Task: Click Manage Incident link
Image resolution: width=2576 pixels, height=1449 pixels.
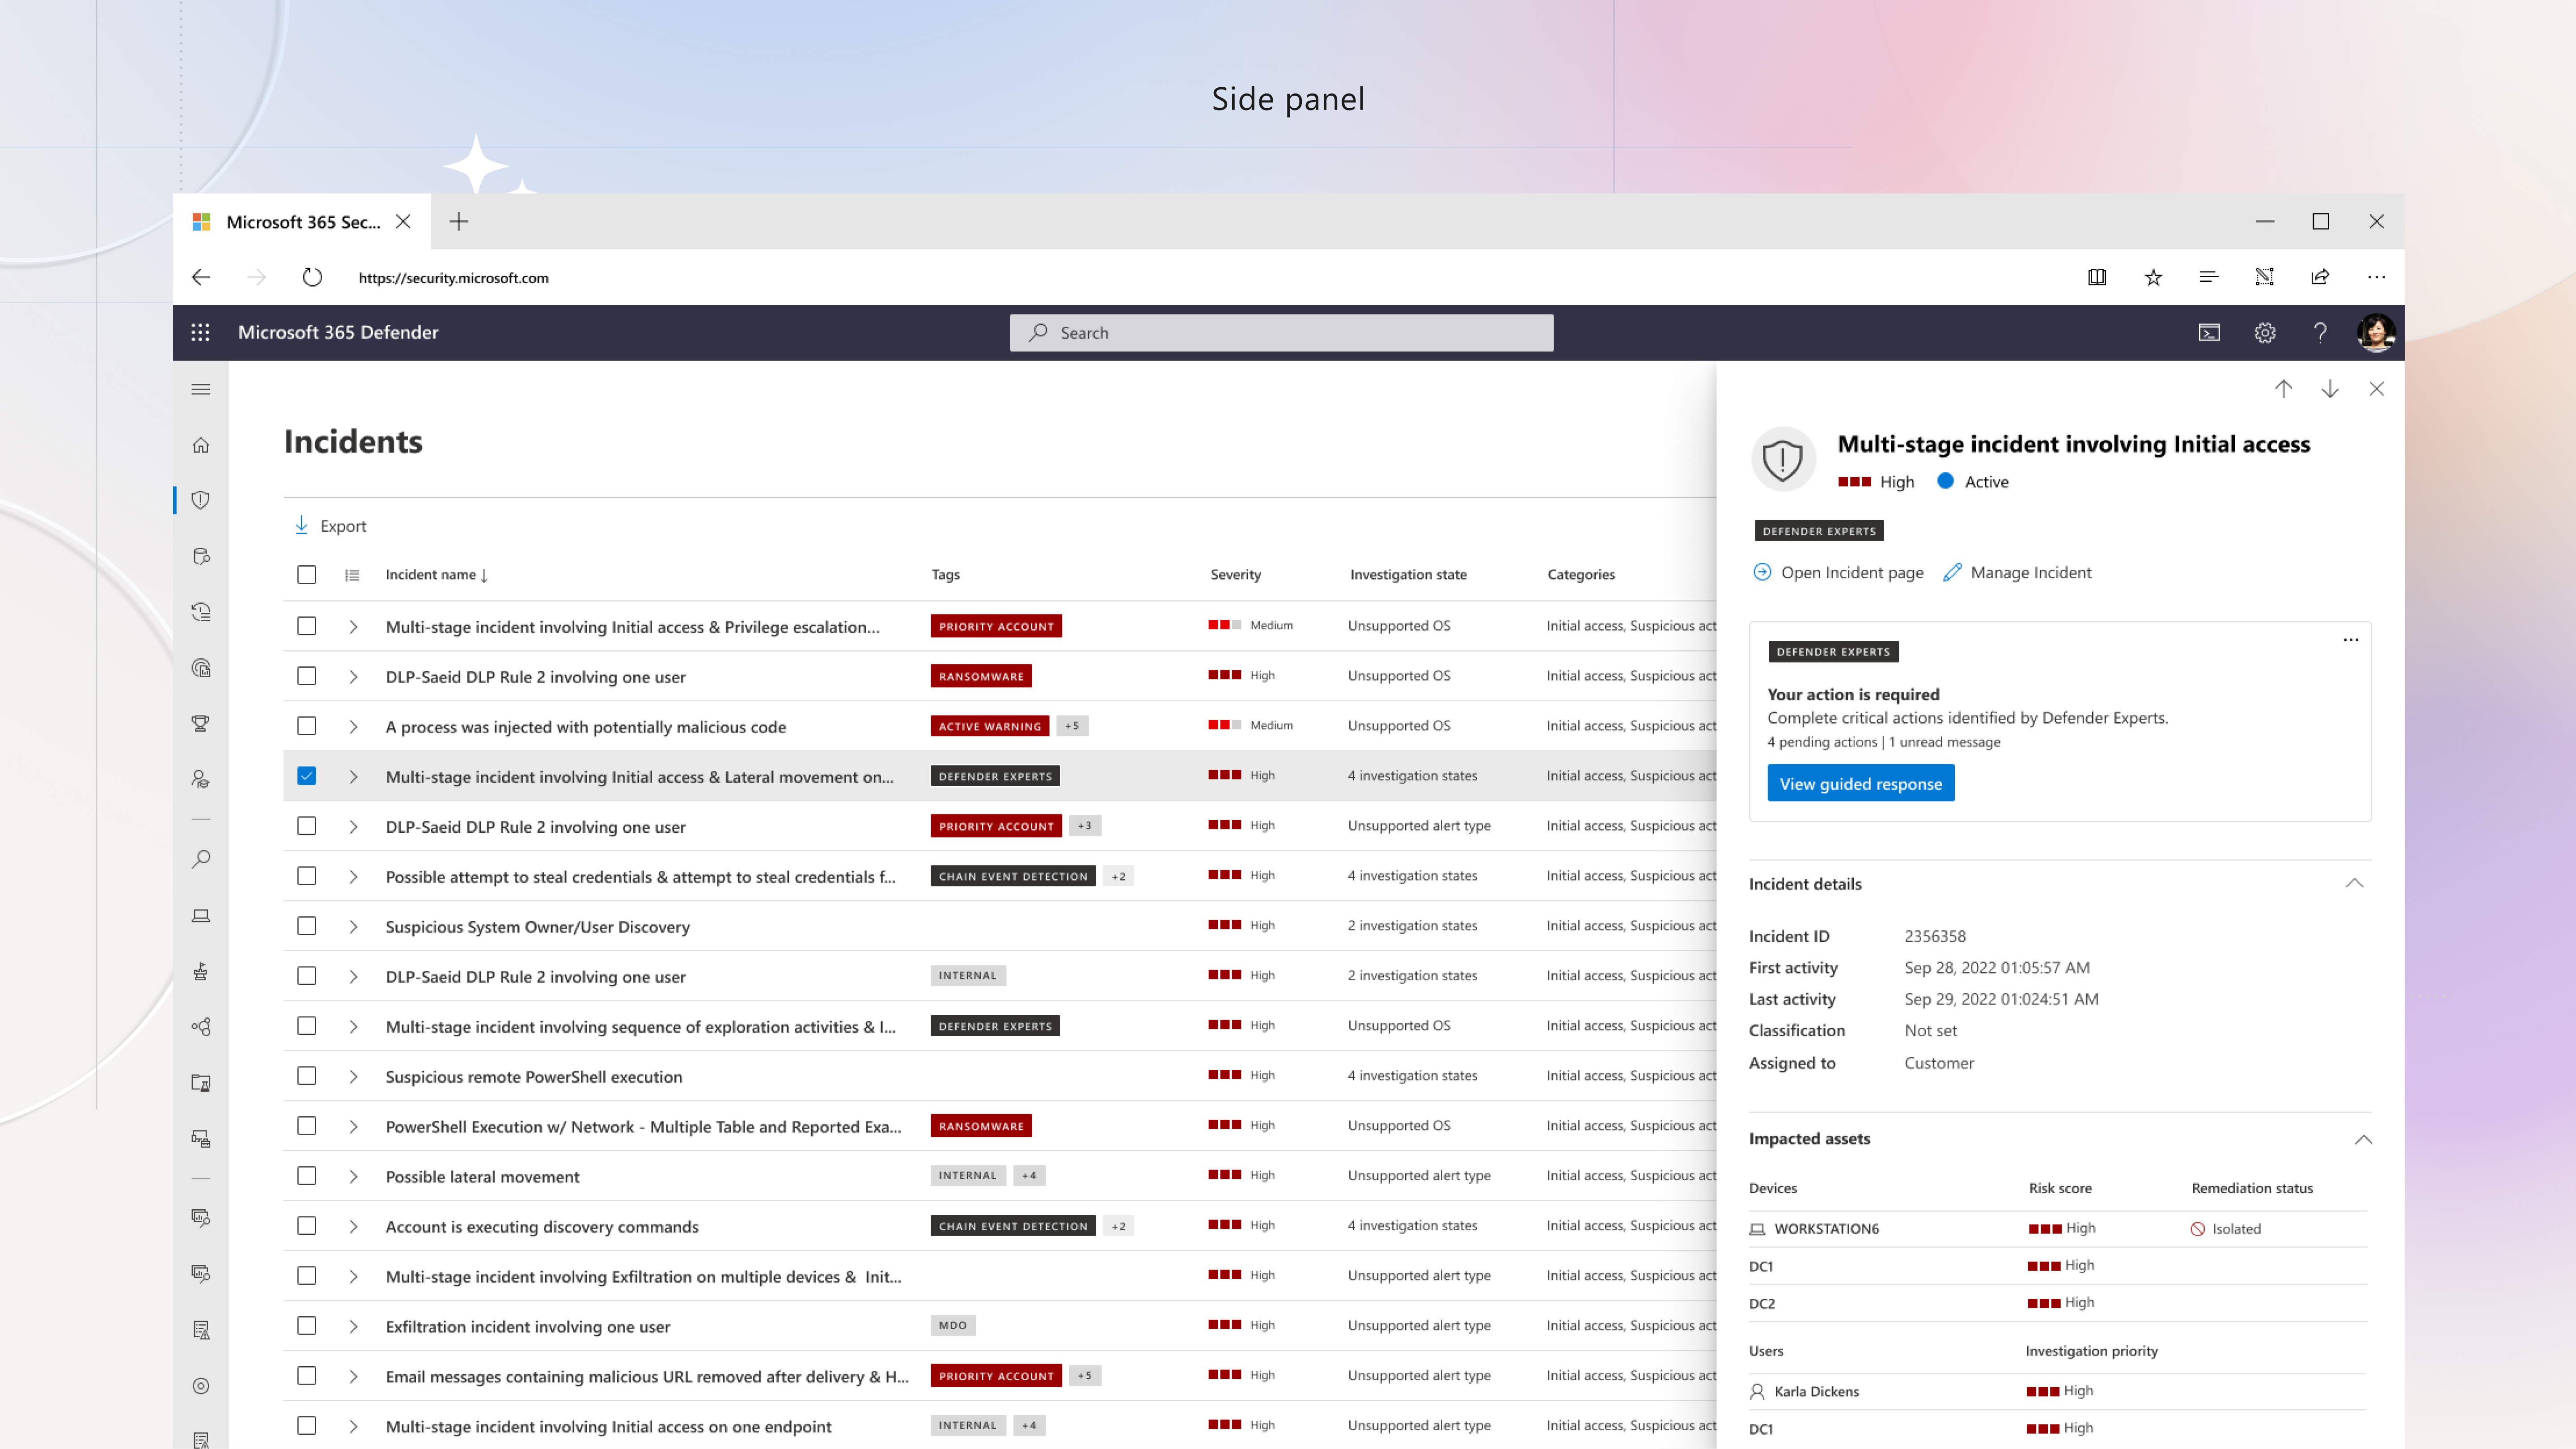Action: click(x=2017, y=572)
